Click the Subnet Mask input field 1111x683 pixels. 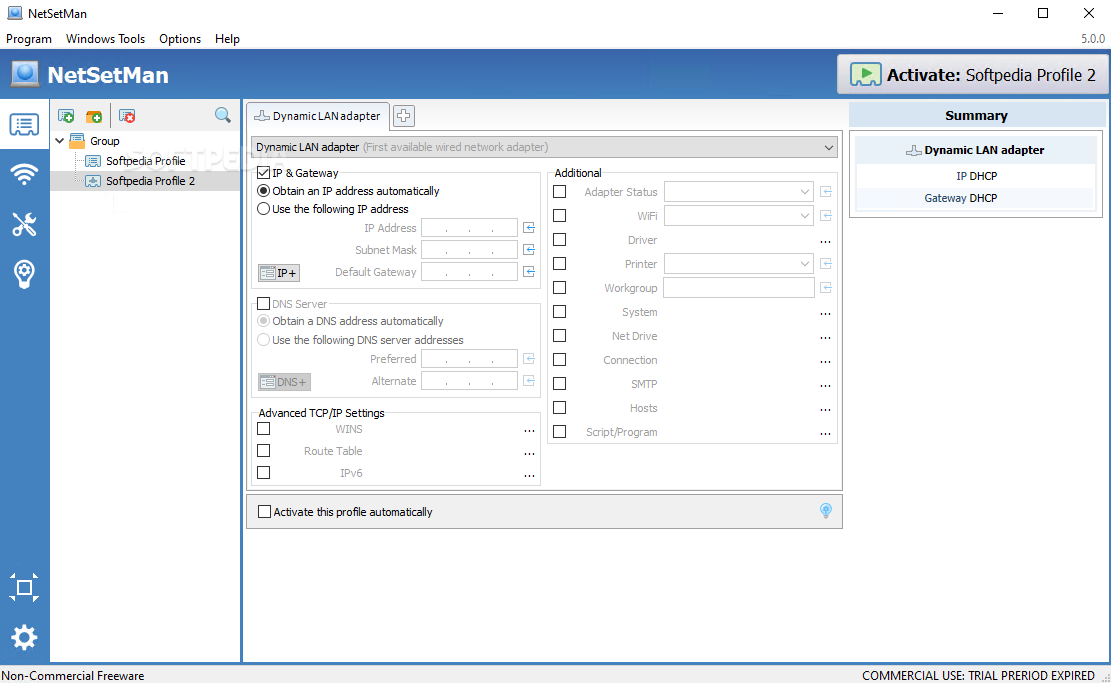click(469, 249)
